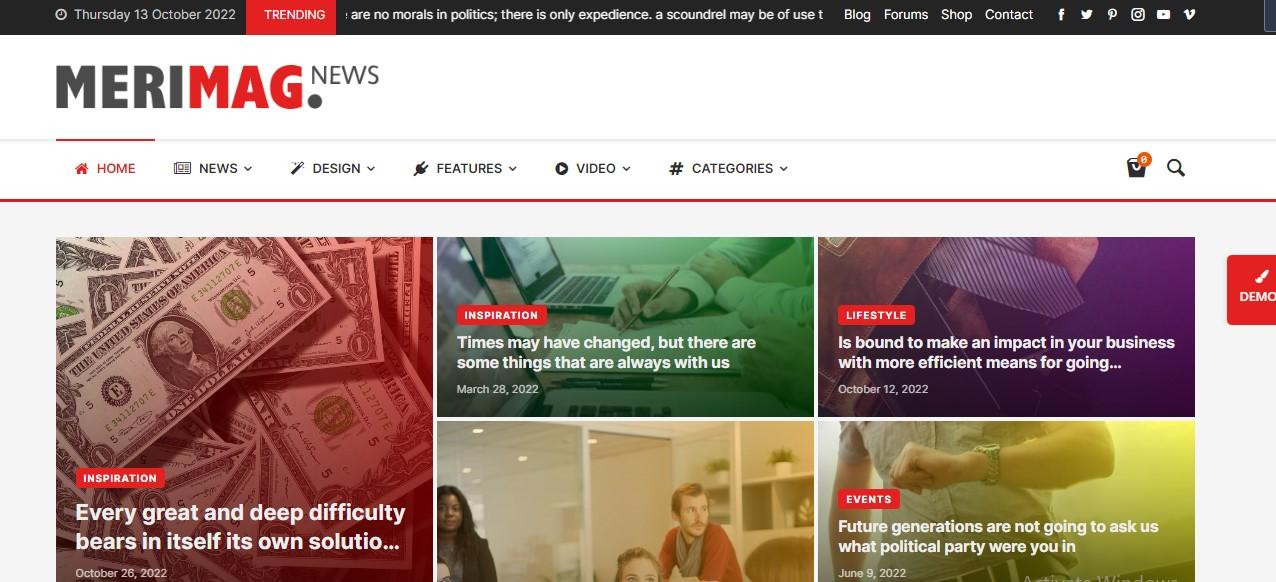Open site search via magnifier icon
The width and height of the screenshot is (1276, 582).
pos(1176,168)
